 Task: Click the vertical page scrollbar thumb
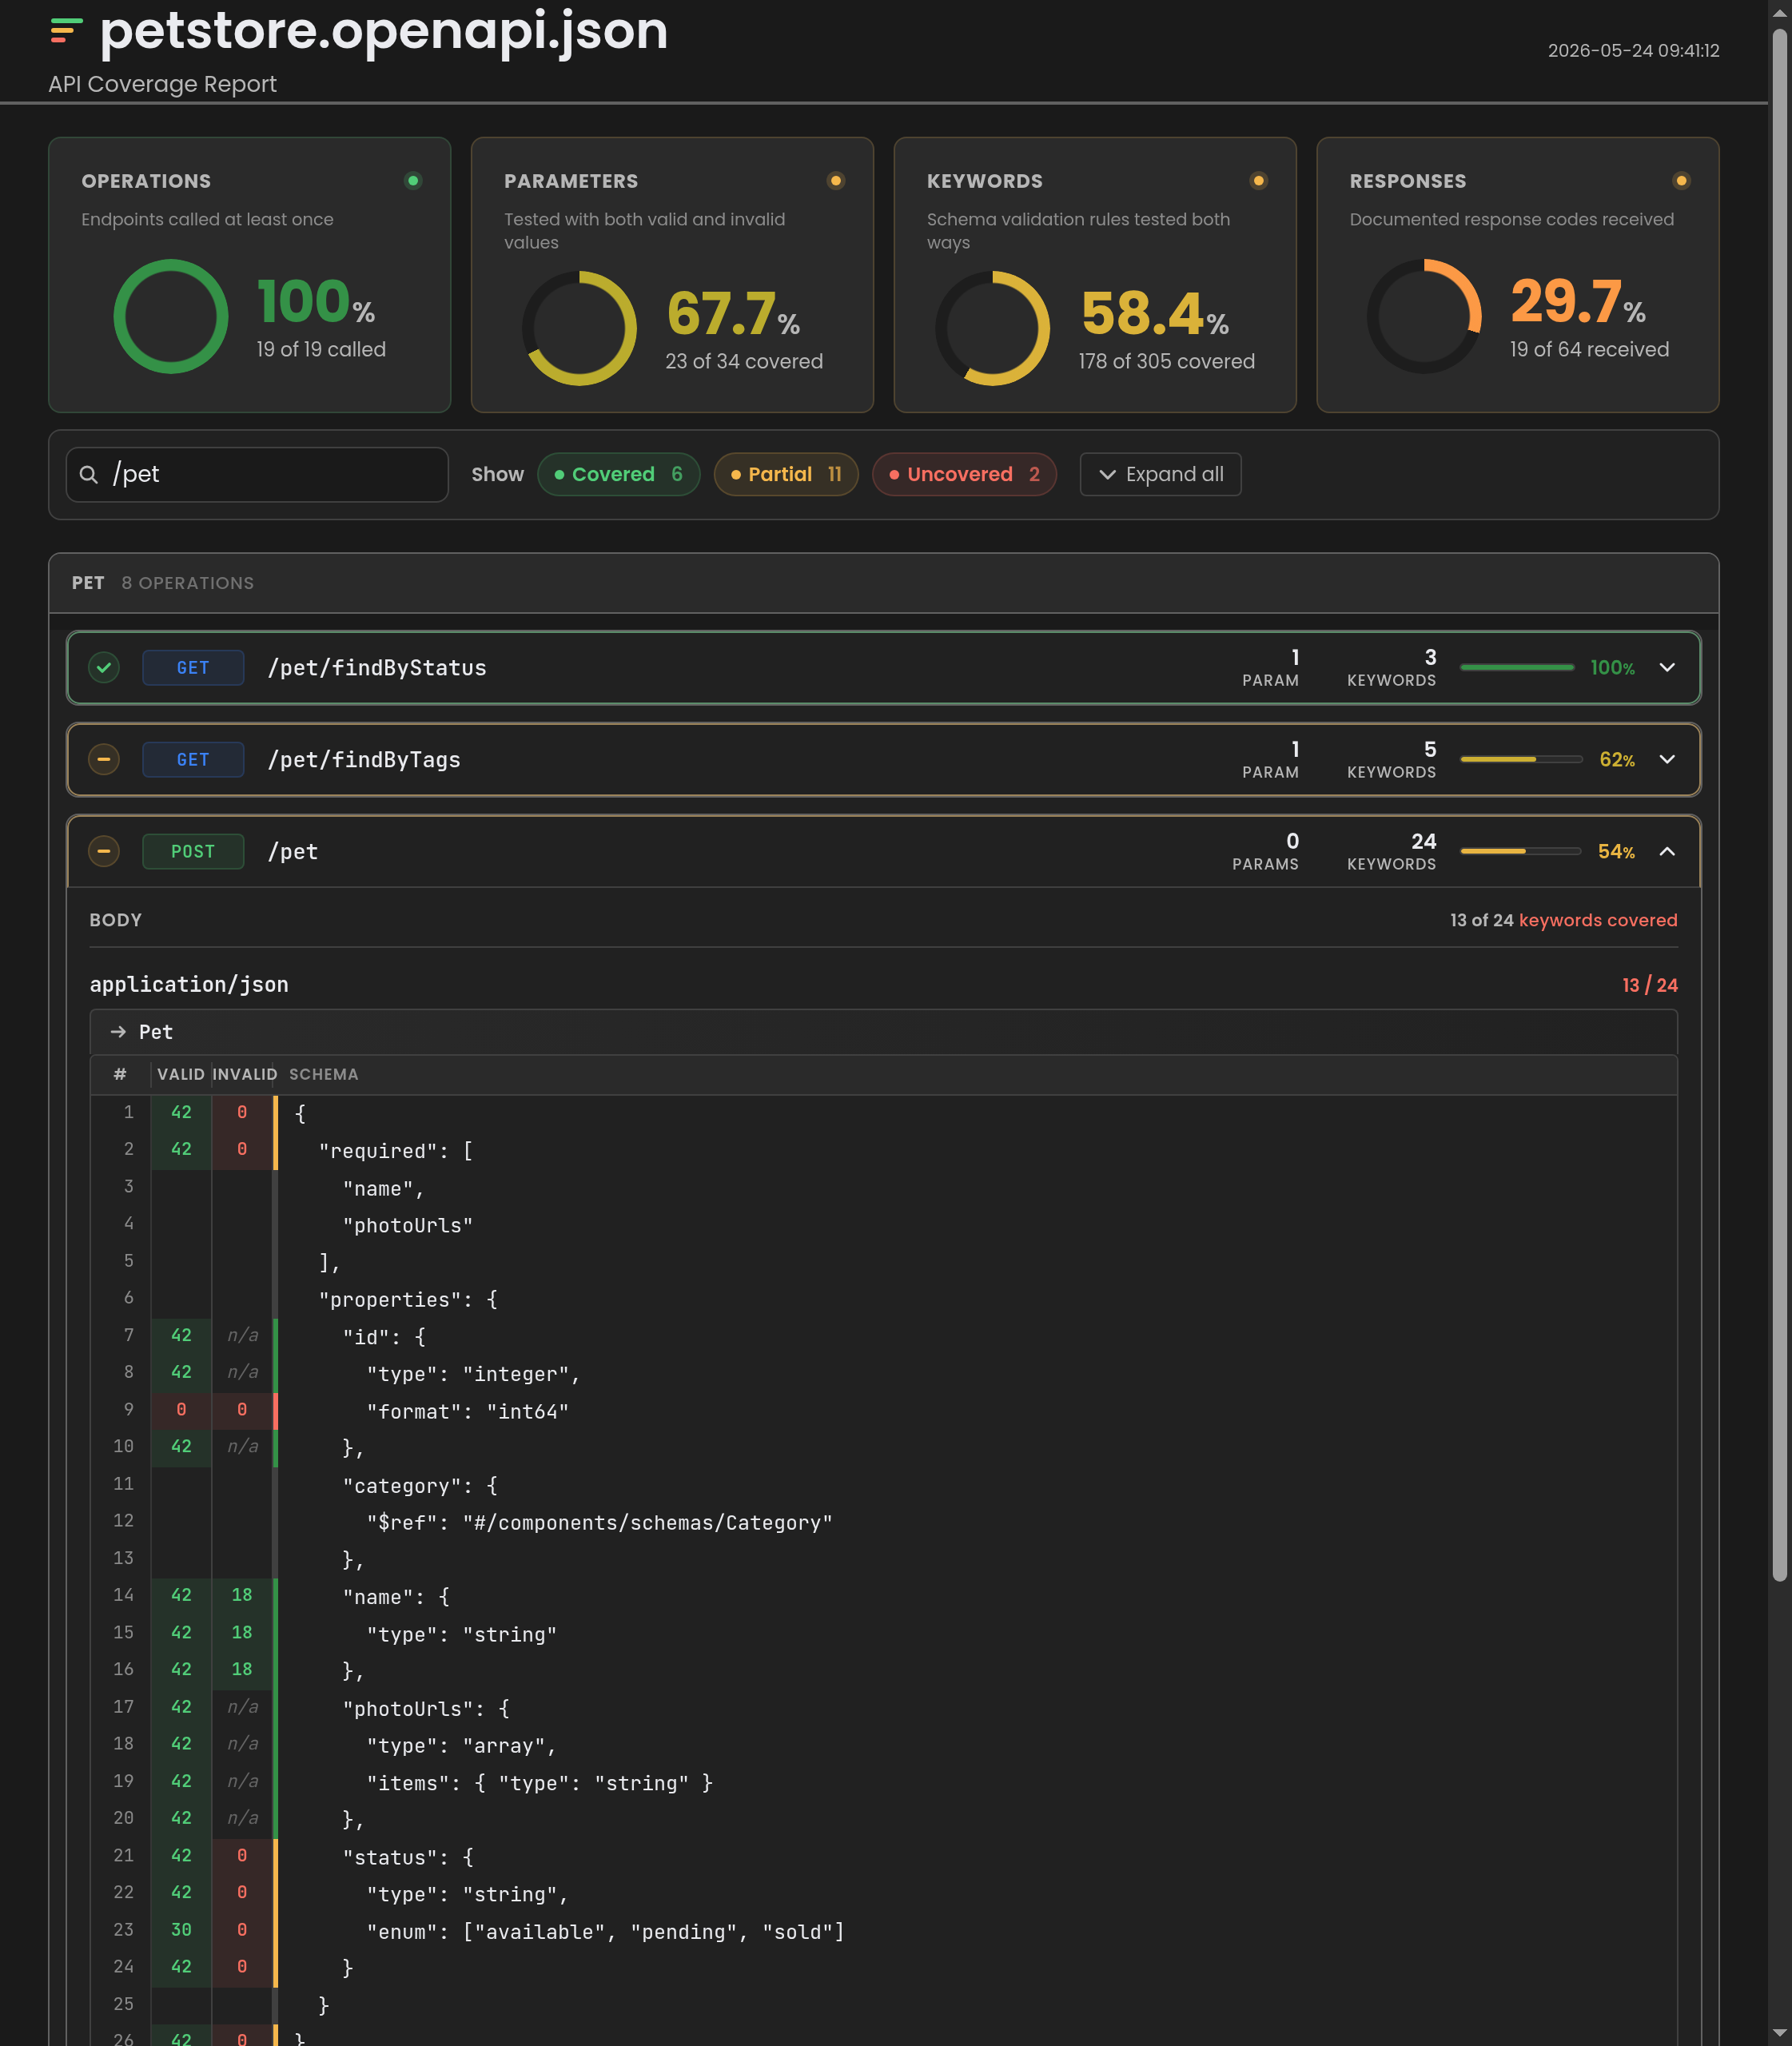(x=1780, y=804)
